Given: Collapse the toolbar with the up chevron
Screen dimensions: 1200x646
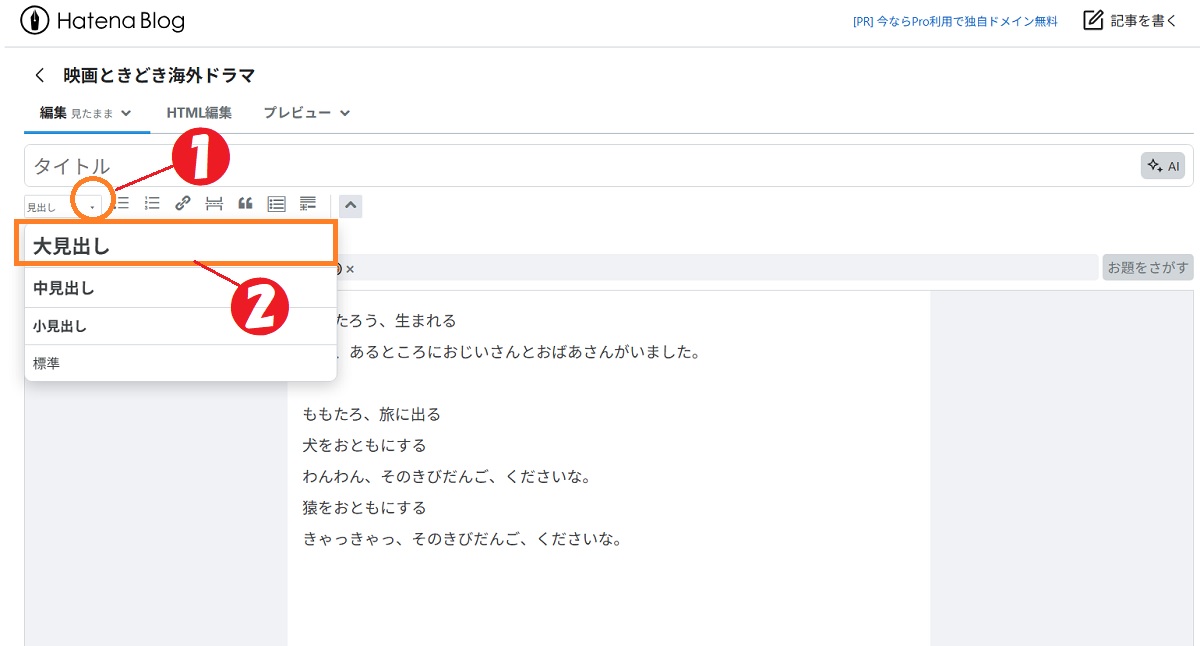Looking at the screenshot, I should point(350,204).
